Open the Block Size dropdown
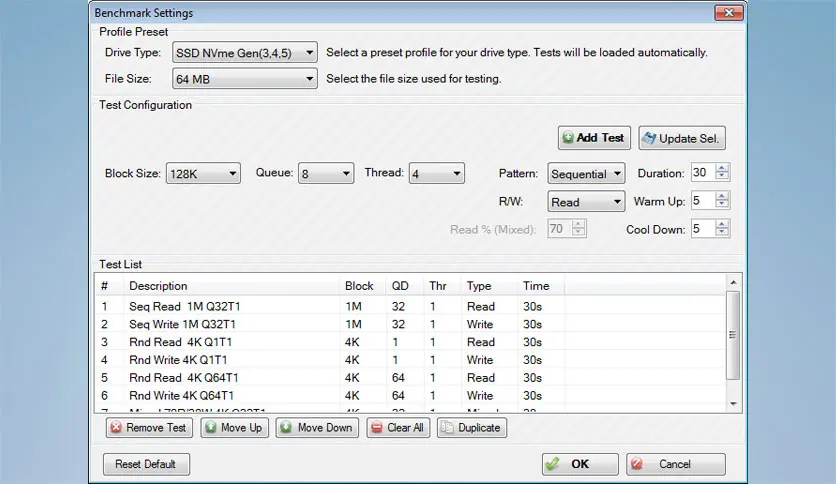Screen dimensions: 836x484 (203, 173)
